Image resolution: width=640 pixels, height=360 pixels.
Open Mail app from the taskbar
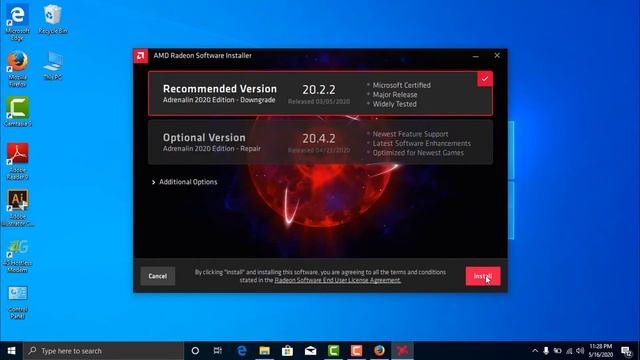(x=311, y=351)
